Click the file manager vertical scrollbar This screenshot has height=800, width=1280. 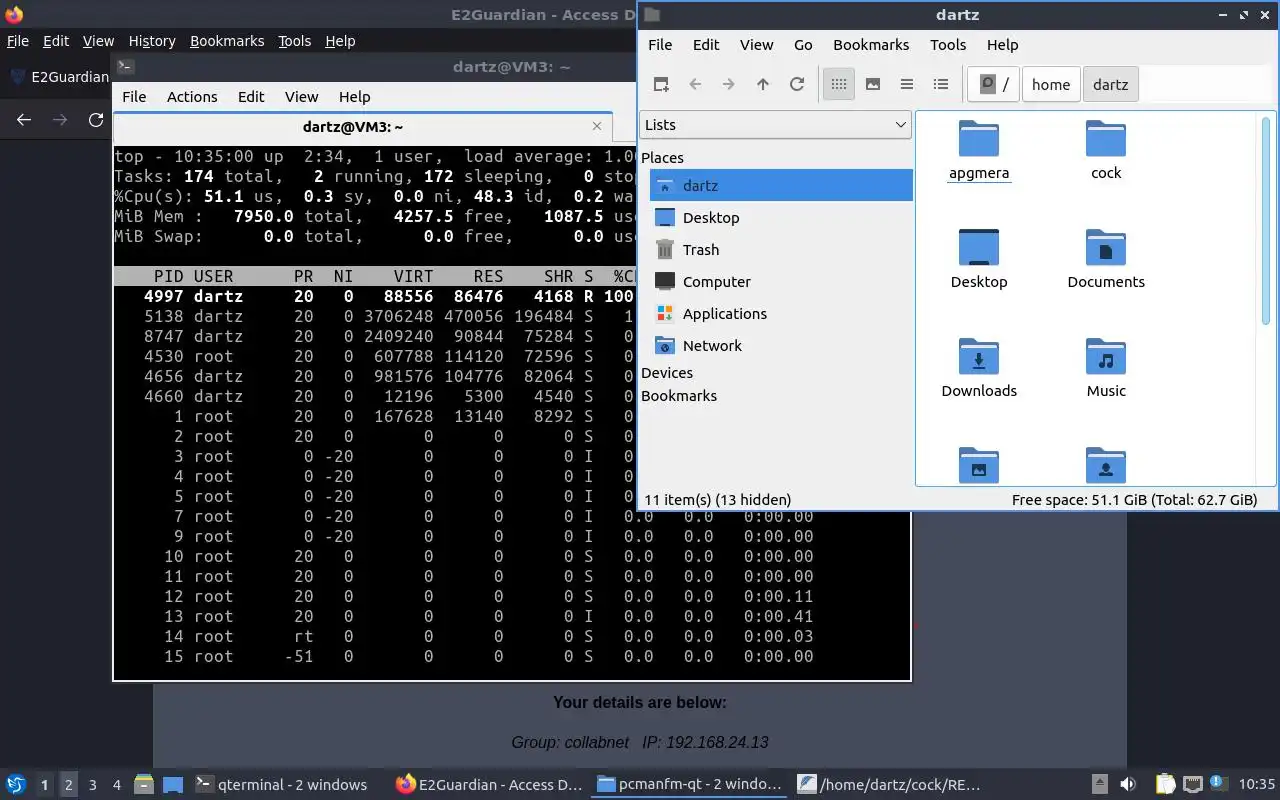(1266, 220)
